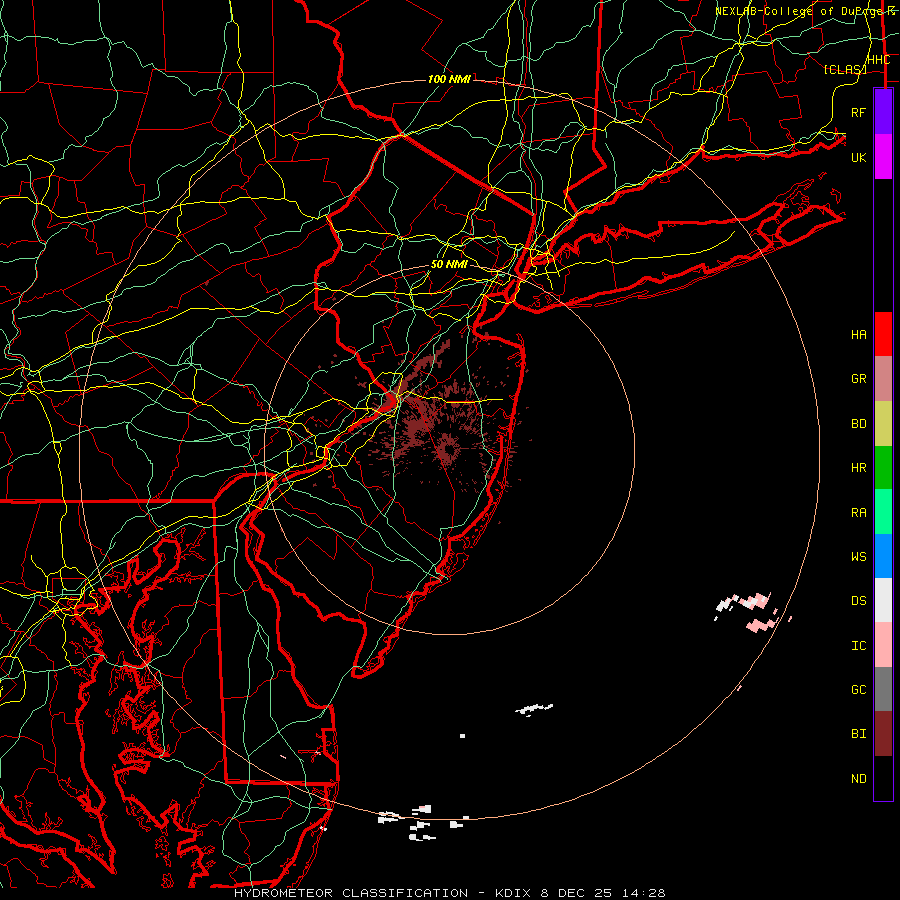Click the HR legend label
This screenshot has width=900, height=900.
point(859,468)
